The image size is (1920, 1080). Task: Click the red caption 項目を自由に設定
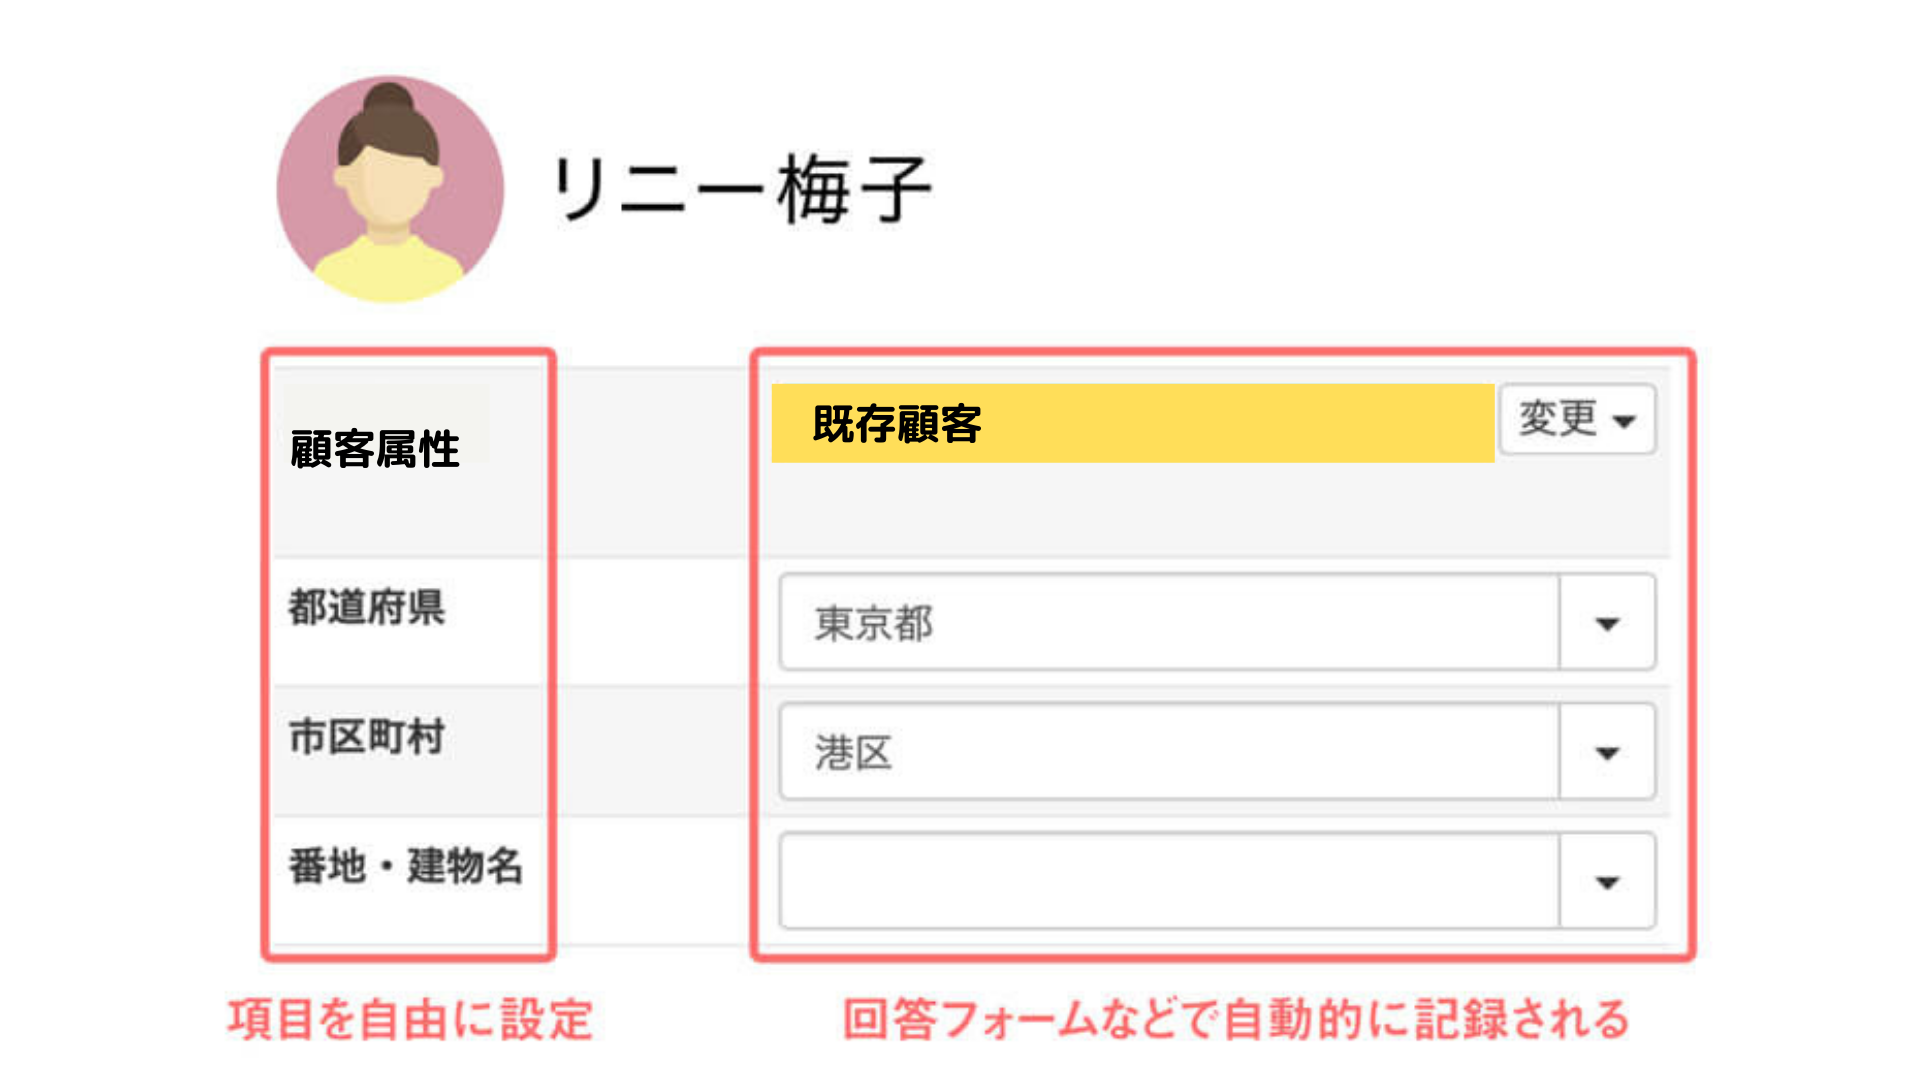point(411,1020)
